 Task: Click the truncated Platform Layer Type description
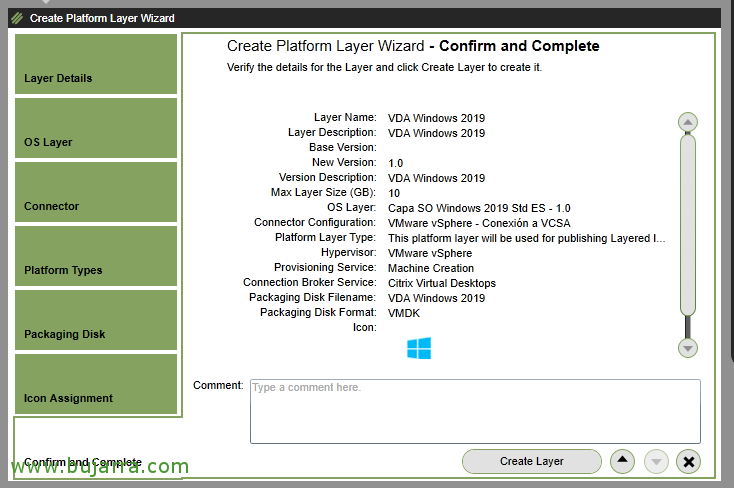[527, 238]
